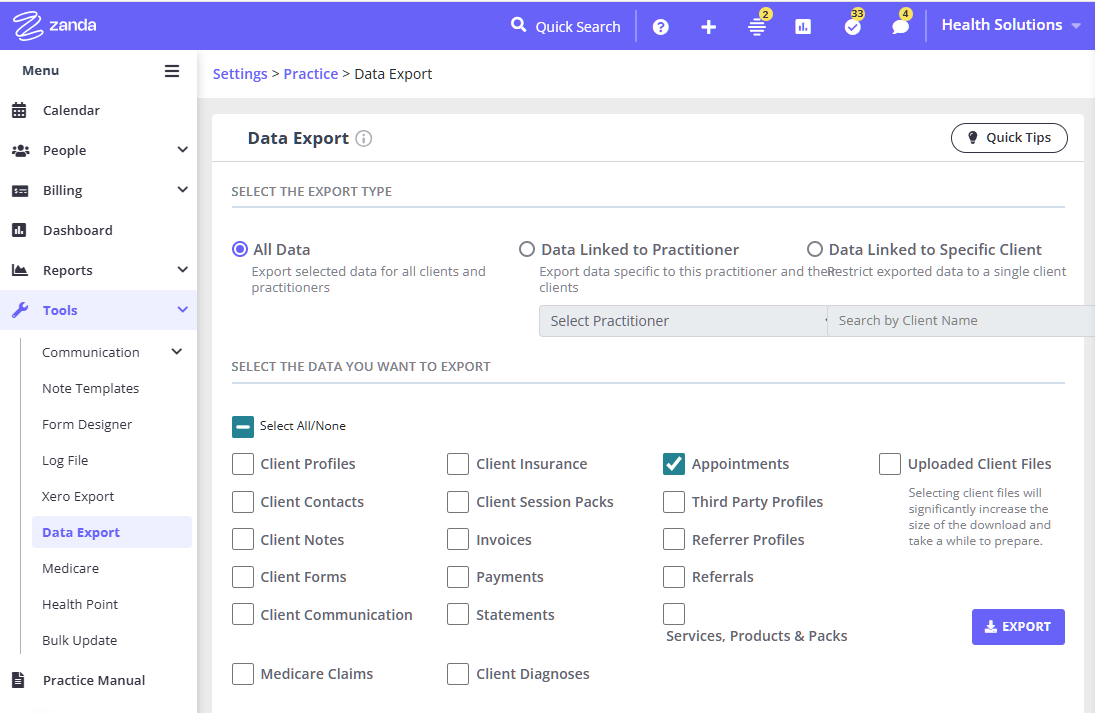Open the Select Practitioner dropdown
Screen dimensions: 1095x713
[x=685, y=321]
